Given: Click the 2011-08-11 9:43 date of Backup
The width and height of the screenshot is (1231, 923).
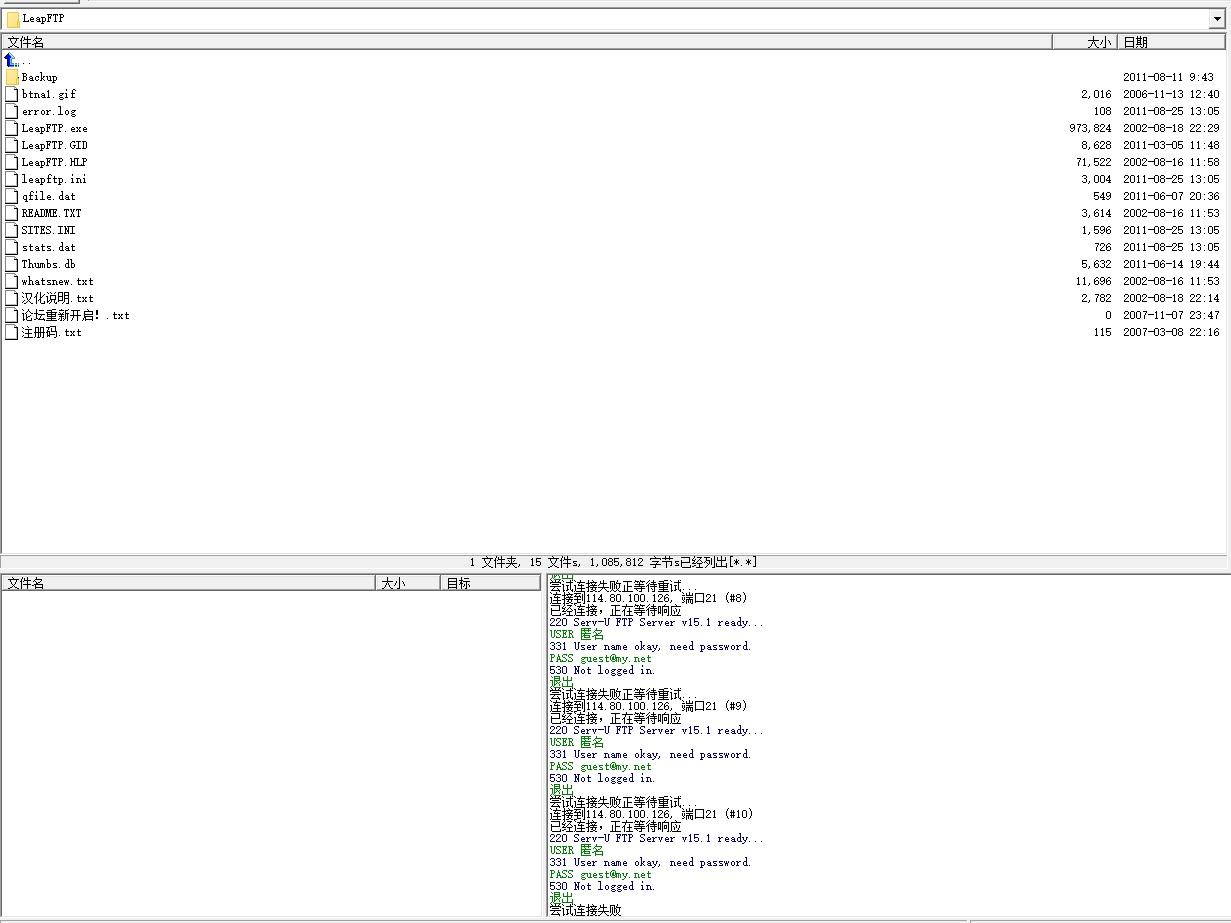Looking at the screenshot, I should pos(1168,77).
